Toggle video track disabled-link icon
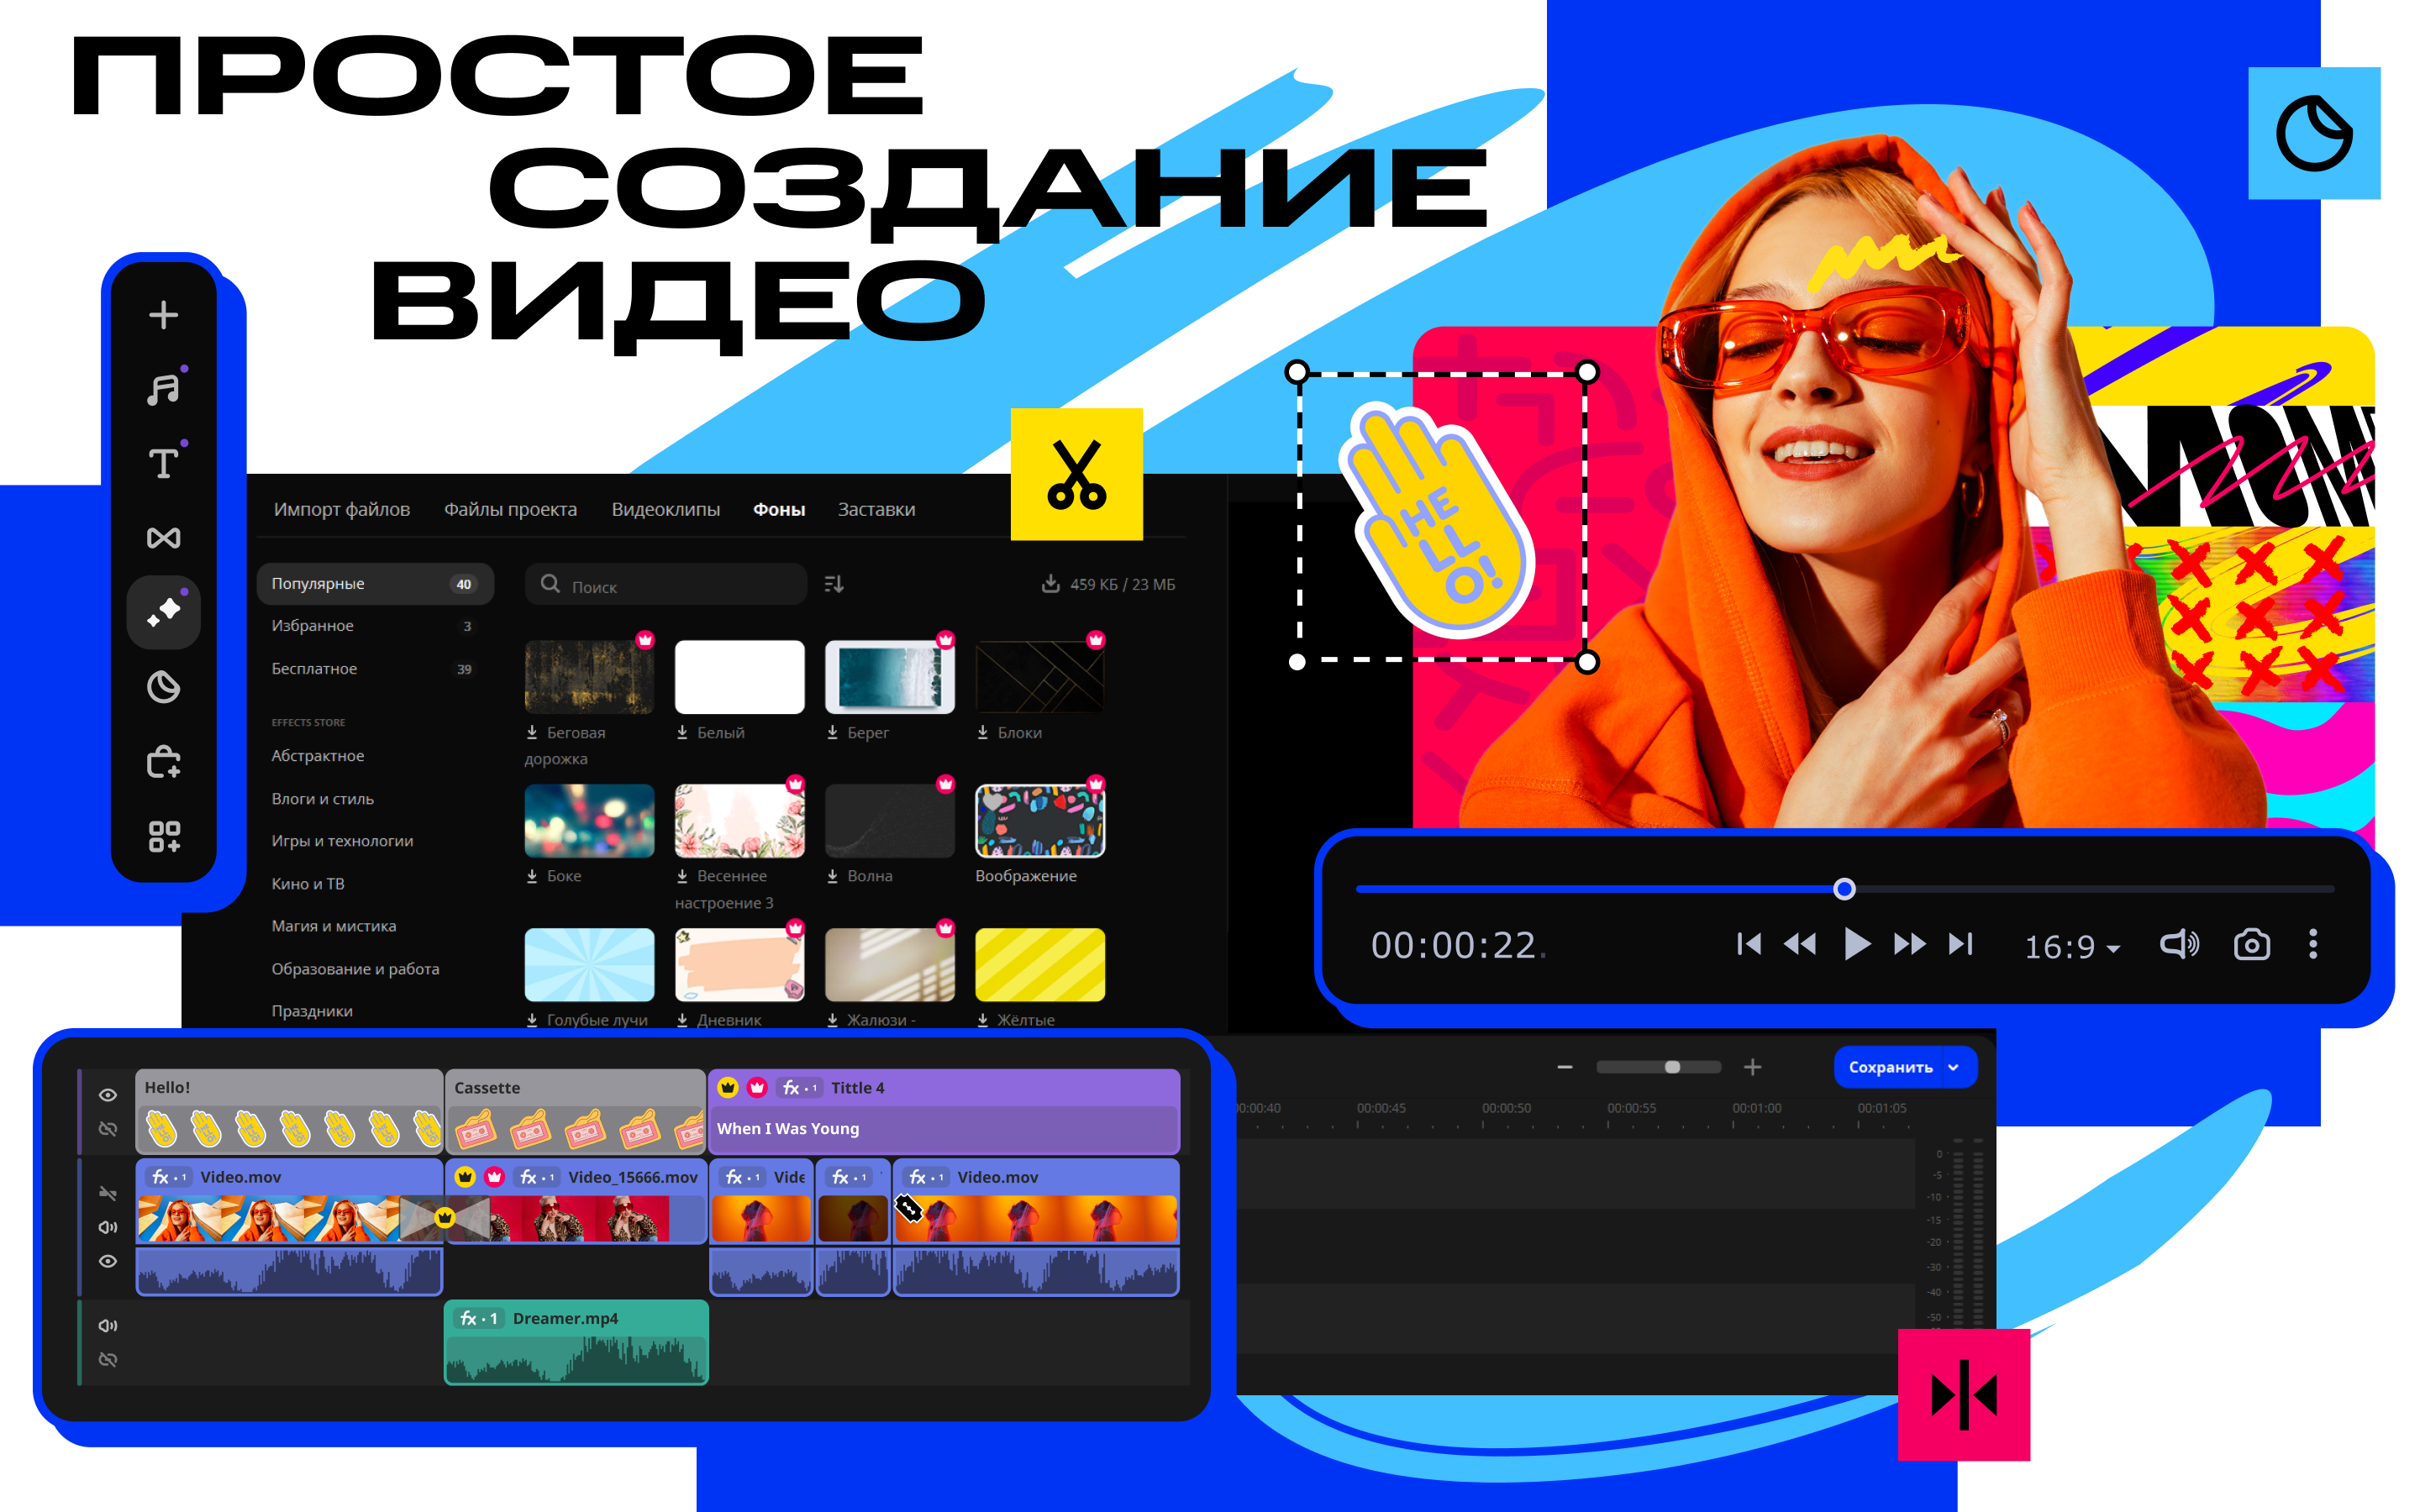2420x1512 pixels. coord(108,1193)
